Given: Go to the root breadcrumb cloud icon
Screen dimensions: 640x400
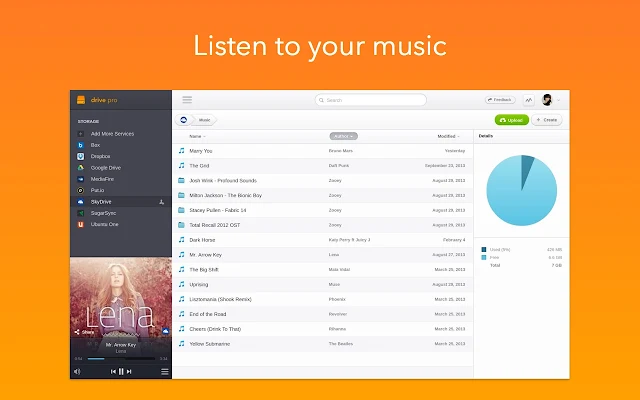Looking at the screenshot, I should [184, 120].
